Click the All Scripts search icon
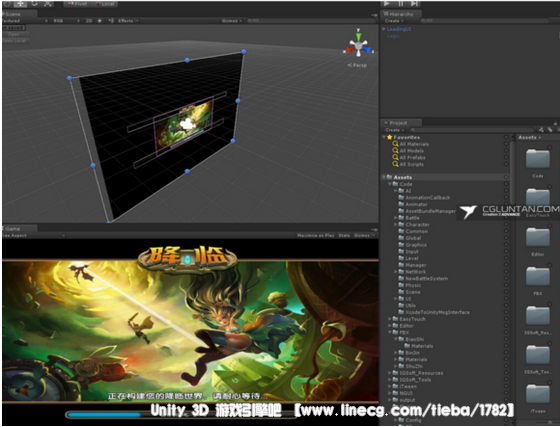Image resolution: width=560 pixels, height=427 pixels. click(395, 164)
